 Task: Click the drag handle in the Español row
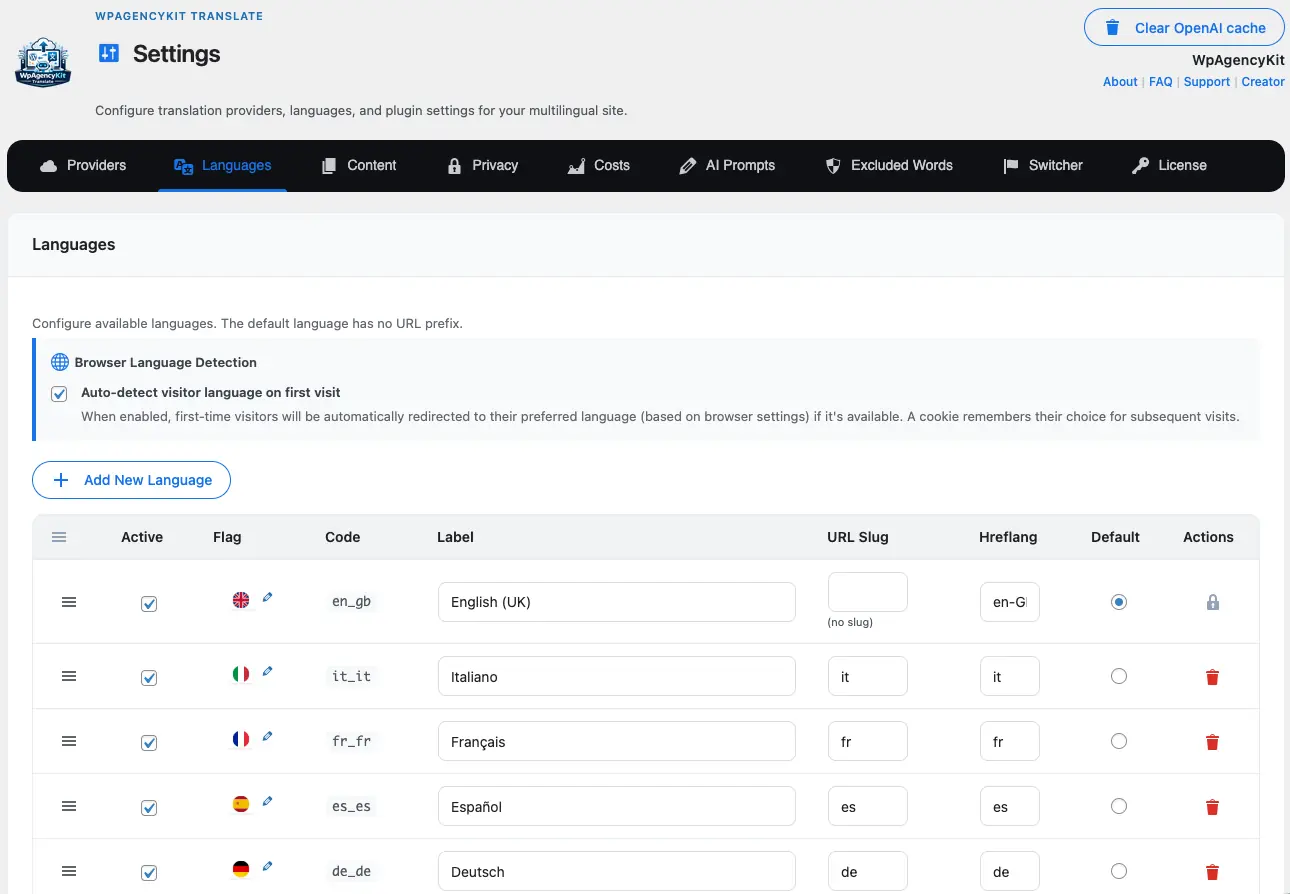[69, 807]
